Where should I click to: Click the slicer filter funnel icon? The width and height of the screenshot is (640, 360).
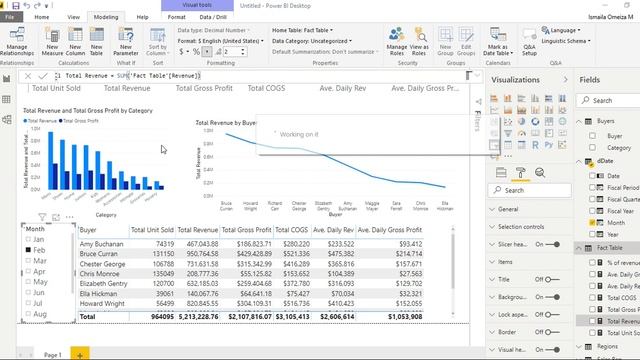[42, 217]
